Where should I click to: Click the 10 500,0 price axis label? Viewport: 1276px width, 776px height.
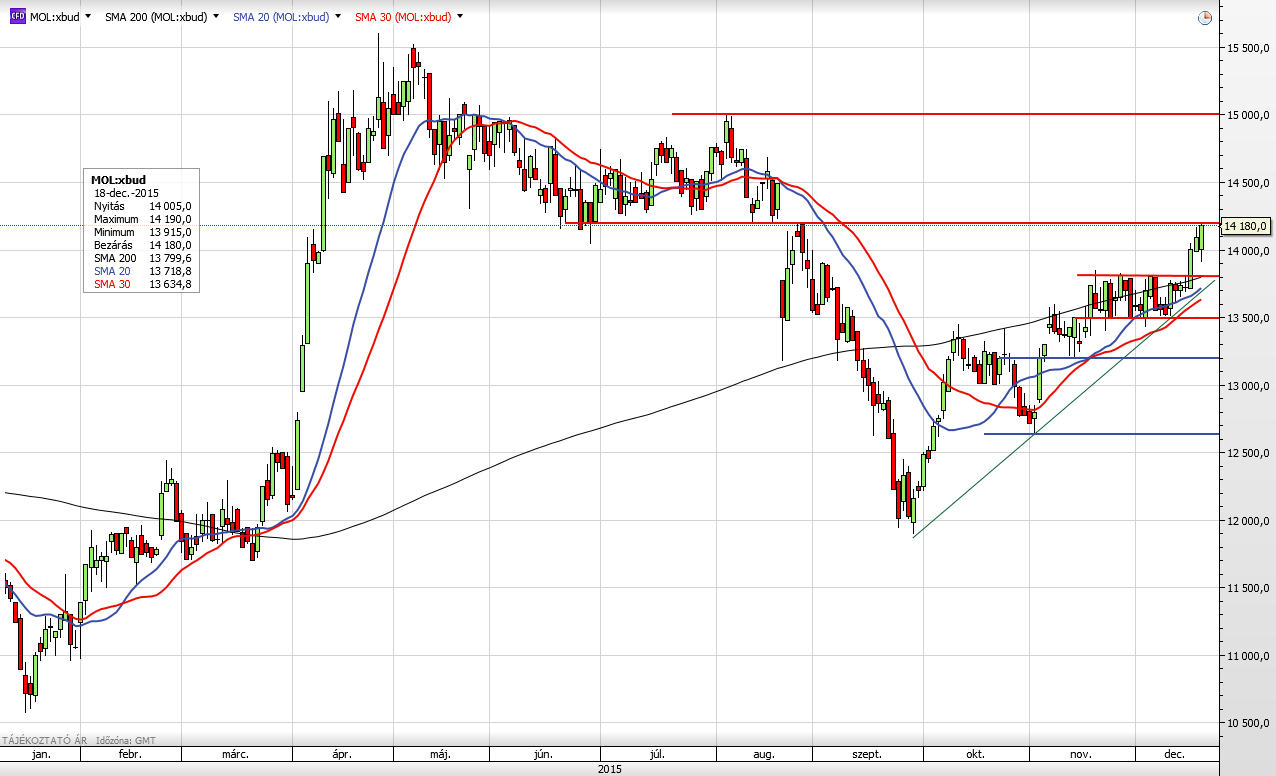point(1248,723)
